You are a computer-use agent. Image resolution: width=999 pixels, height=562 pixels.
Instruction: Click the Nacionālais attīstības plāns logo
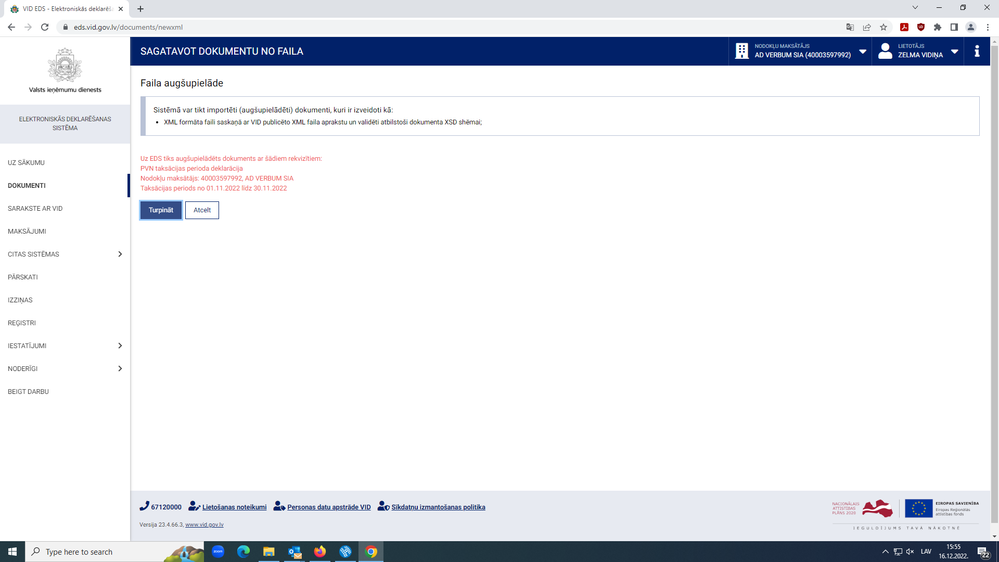point(862,508)
